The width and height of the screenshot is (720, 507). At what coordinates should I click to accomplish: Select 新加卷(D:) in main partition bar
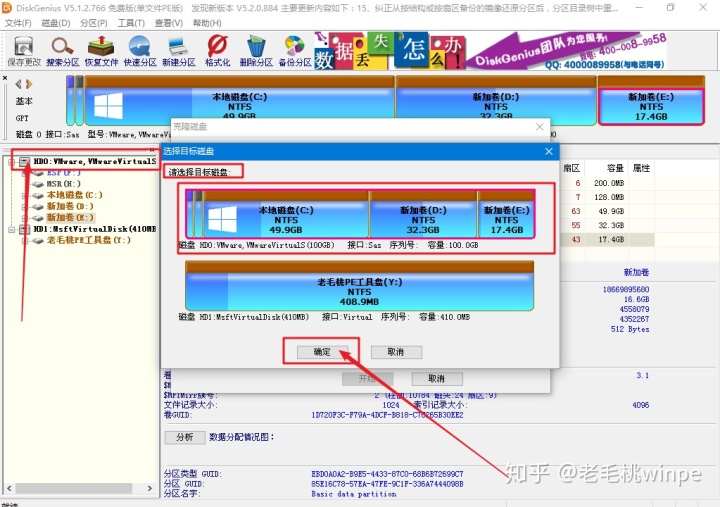coord(496,101)
